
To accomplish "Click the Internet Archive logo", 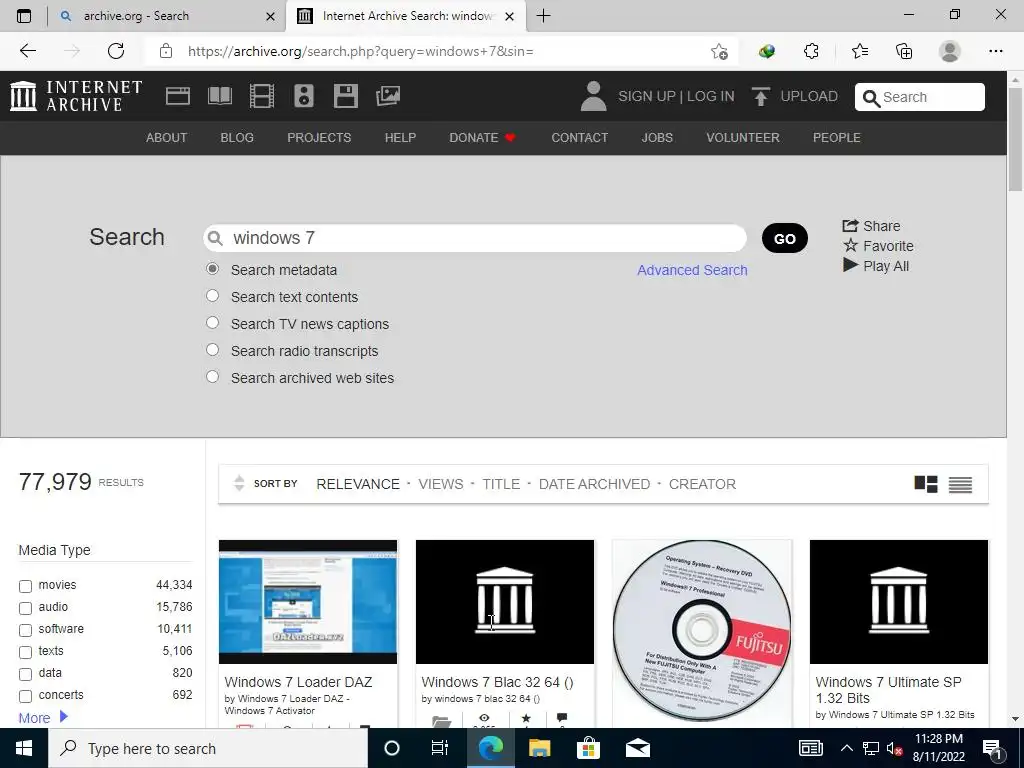I will [x=76, y=96].
